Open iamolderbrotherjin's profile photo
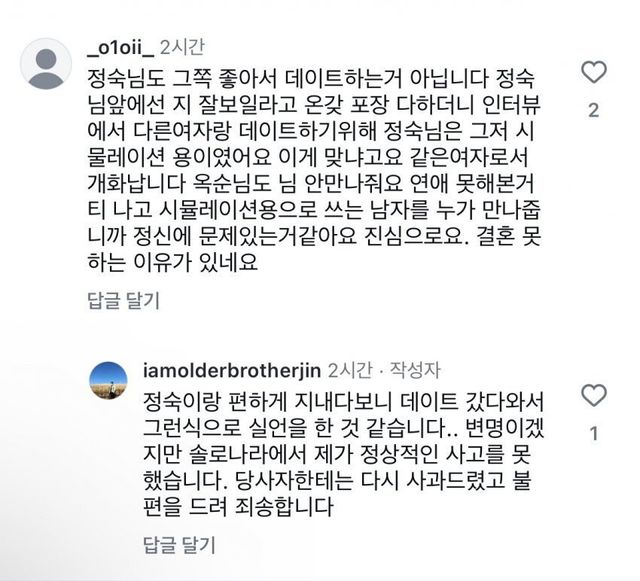The height and width of the screenshot is (581, 640). pos(109,380)
